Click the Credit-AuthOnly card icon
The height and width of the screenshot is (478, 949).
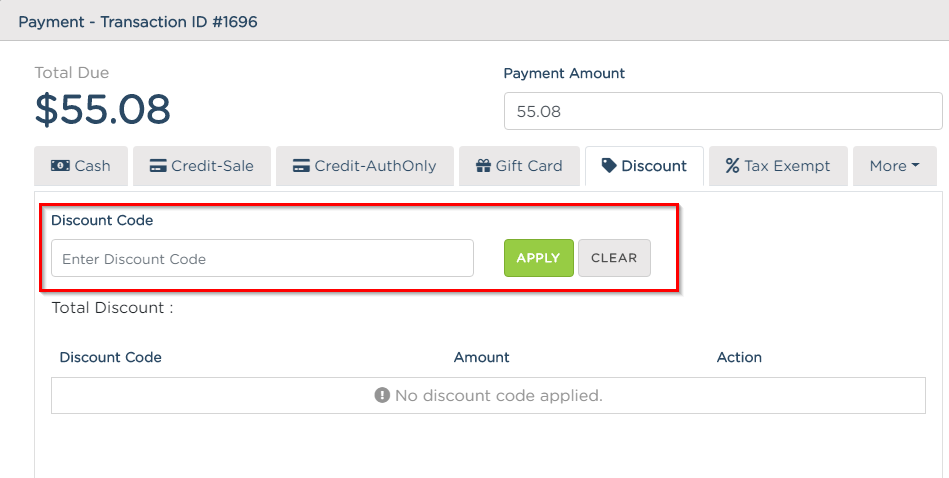coord(301,166)
